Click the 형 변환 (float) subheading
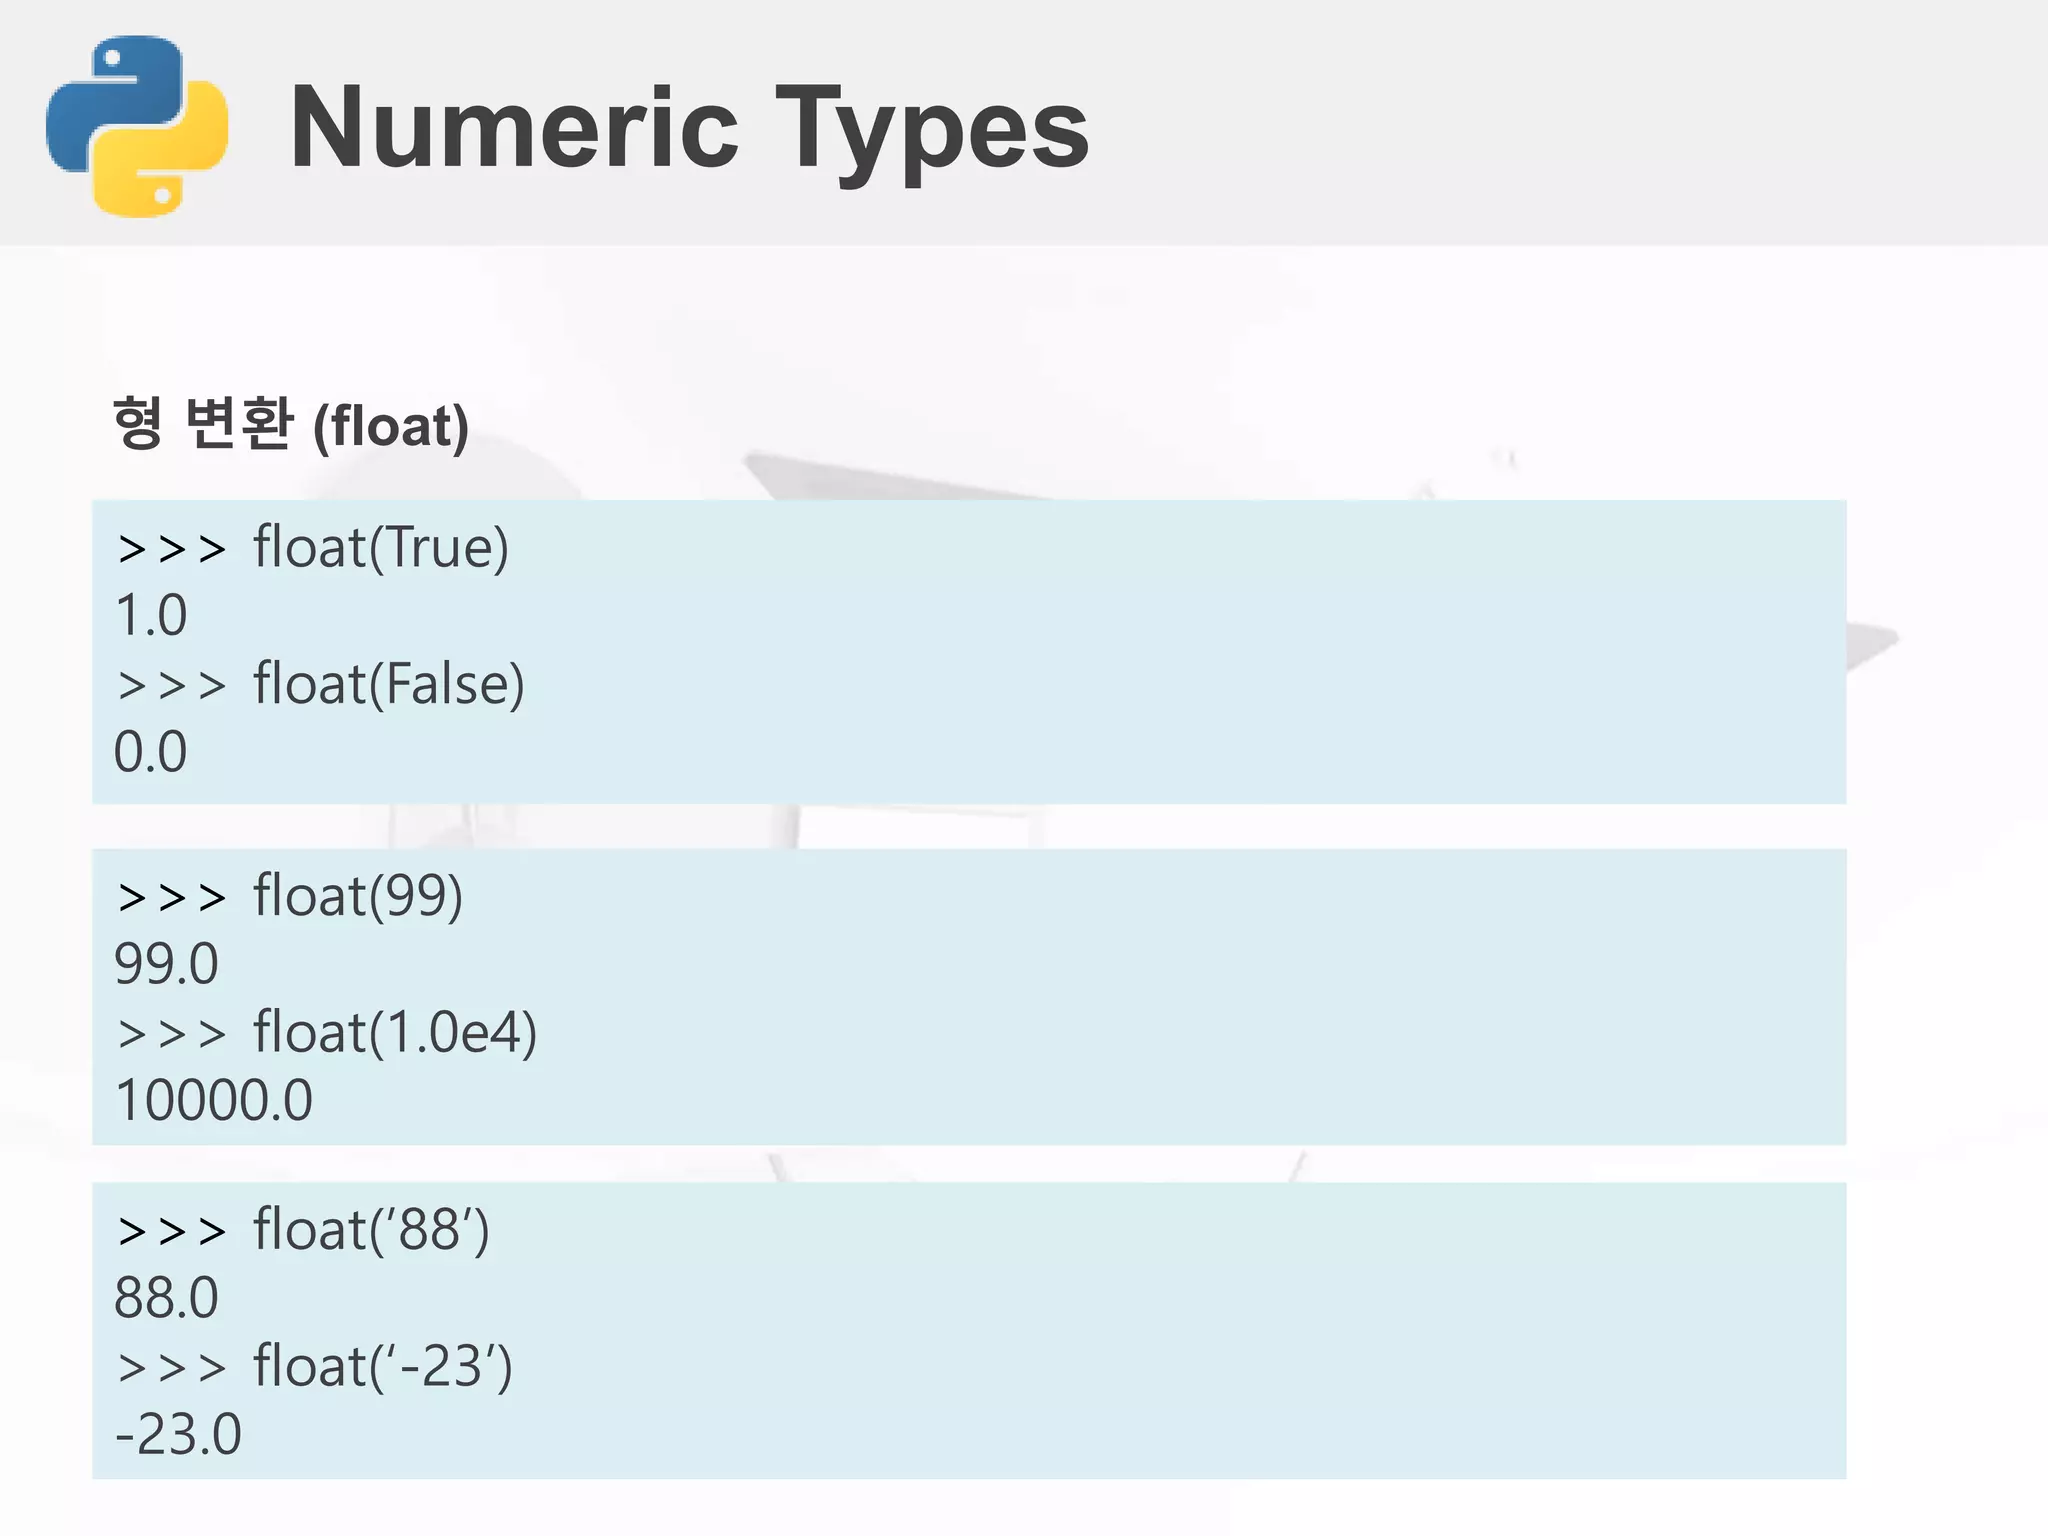2048x1536 pixels. (x=291, y=424)
